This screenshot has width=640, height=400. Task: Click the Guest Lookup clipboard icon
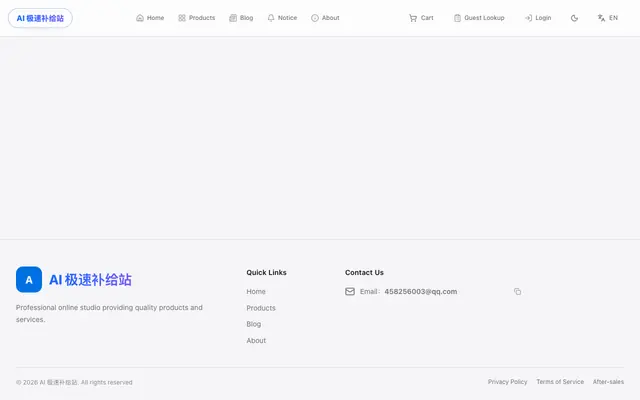point(457,18)
